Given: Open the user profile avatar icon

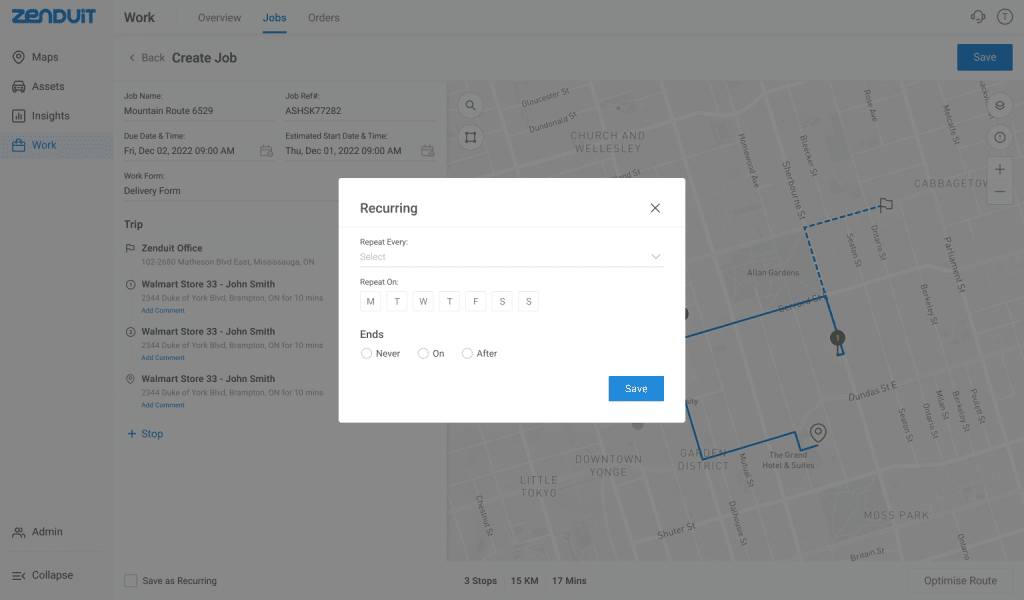Looking at the screenshot, I should coord(1005,17).
